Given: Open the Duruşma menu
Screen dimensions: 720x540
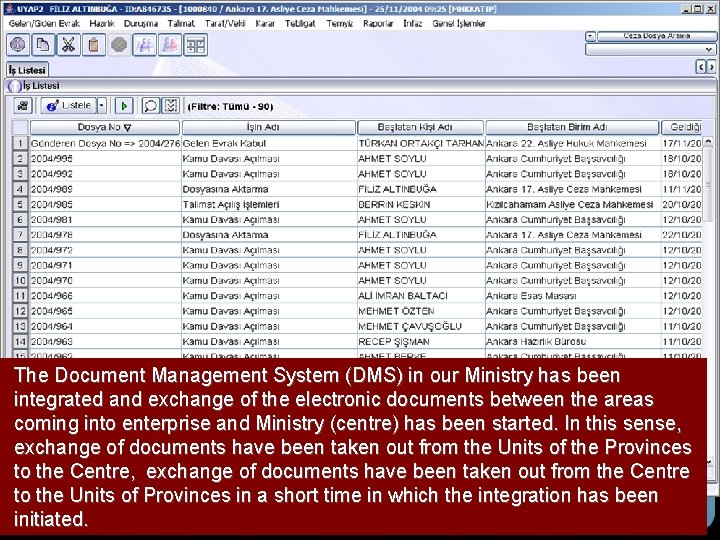Looking at the screenshot, I should (x=141, y=23).
